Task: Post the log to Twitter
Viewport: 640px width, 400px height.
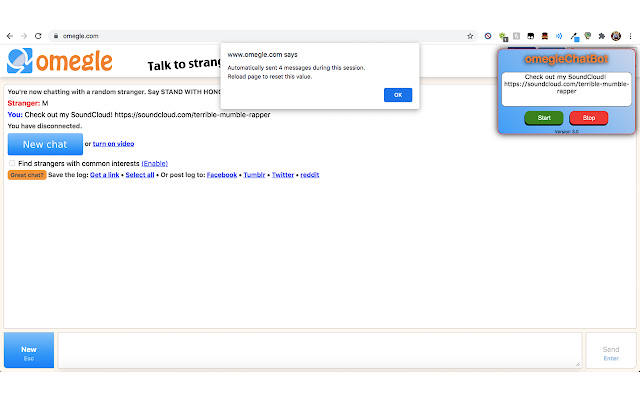Action: pyautogui.click(x=283, y=175)
